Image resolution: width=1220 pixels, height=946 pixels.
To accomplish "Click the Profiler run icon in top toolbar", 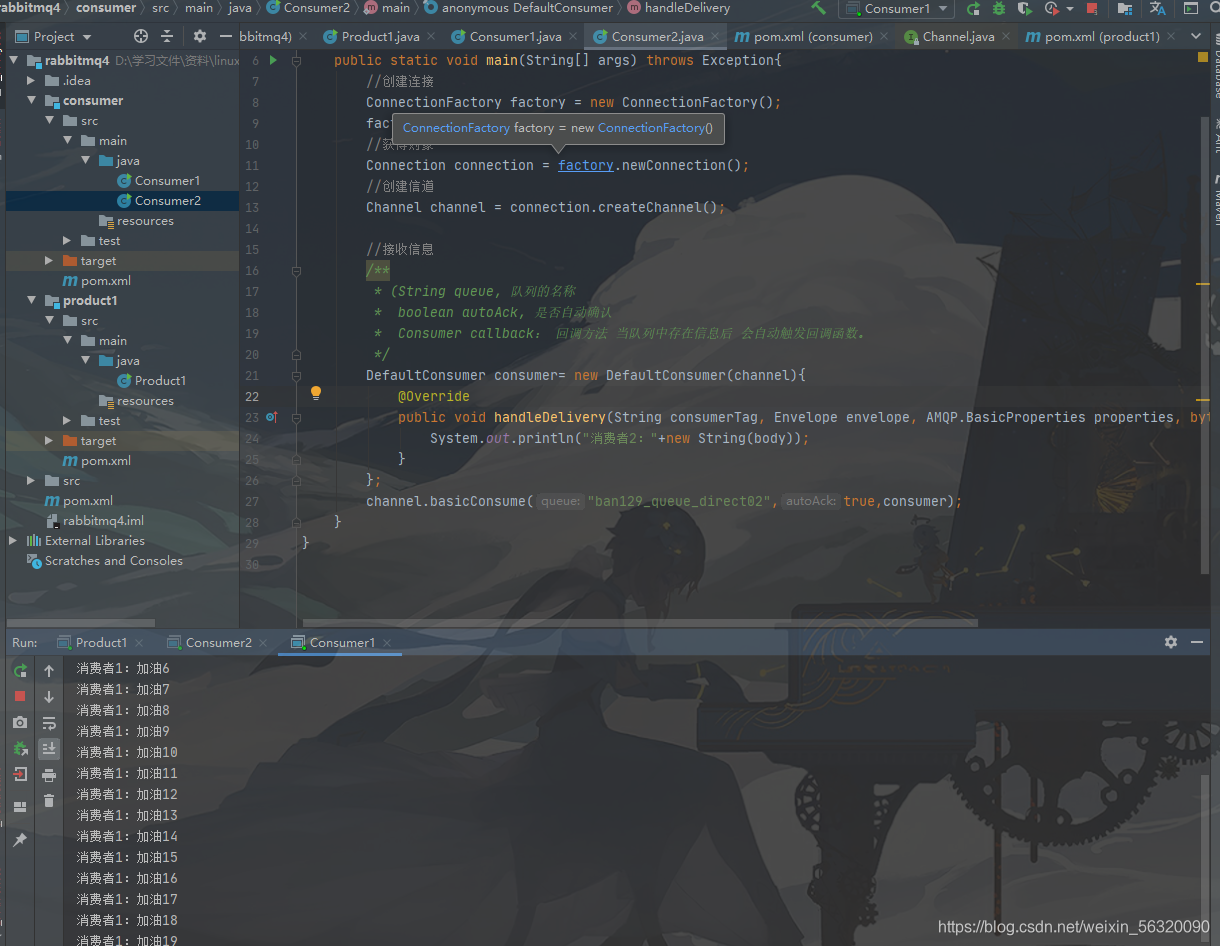I will point(1051,8).
